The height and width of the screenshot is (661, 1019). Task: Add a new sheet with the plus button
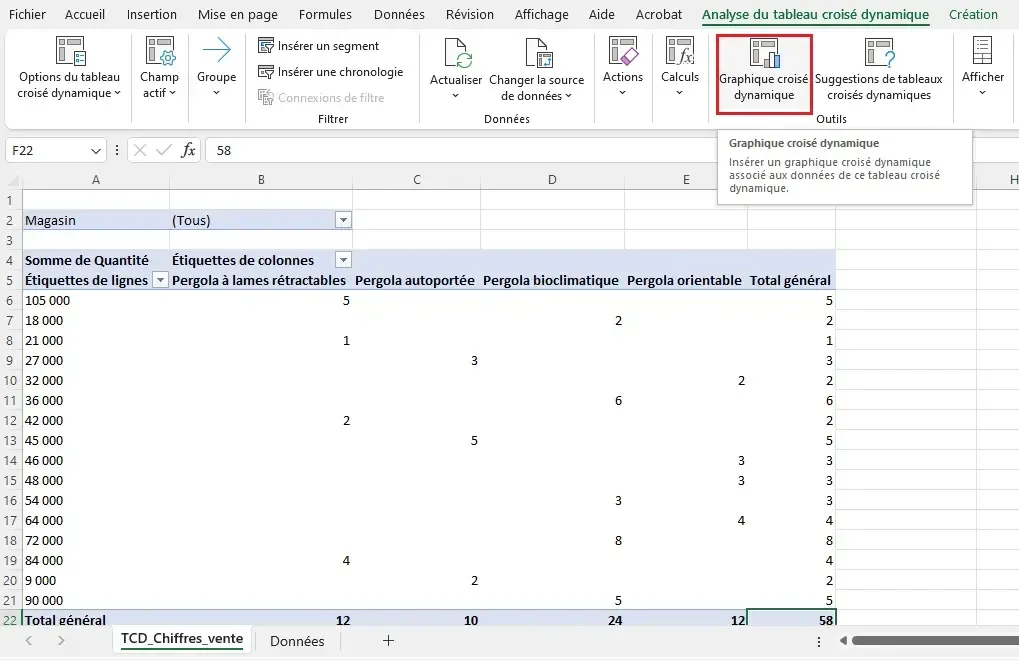click(x=388, y=641)
